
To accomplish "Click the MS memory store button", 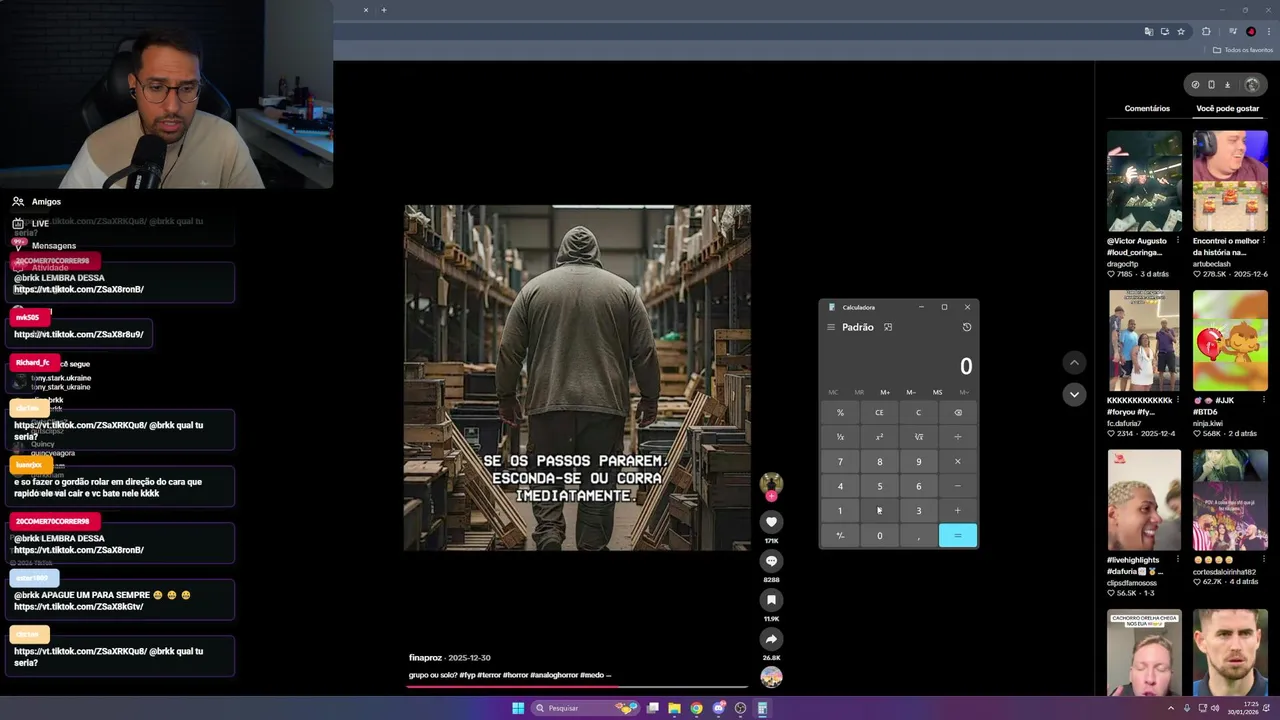I will click(937, 392).
